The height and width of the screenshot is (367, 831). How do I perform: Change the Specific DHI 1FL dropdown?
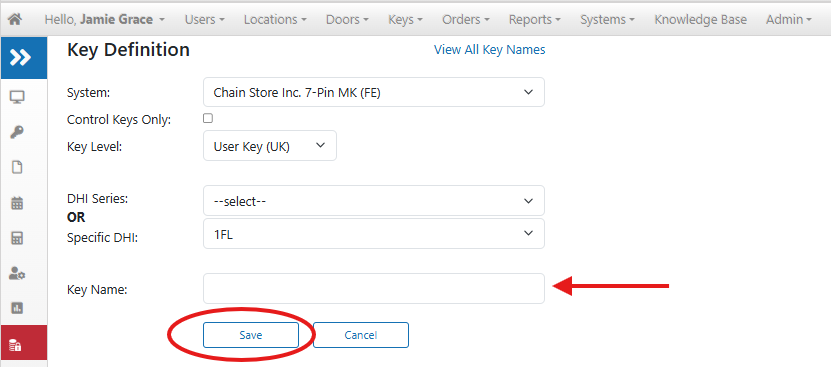point(374,234)
